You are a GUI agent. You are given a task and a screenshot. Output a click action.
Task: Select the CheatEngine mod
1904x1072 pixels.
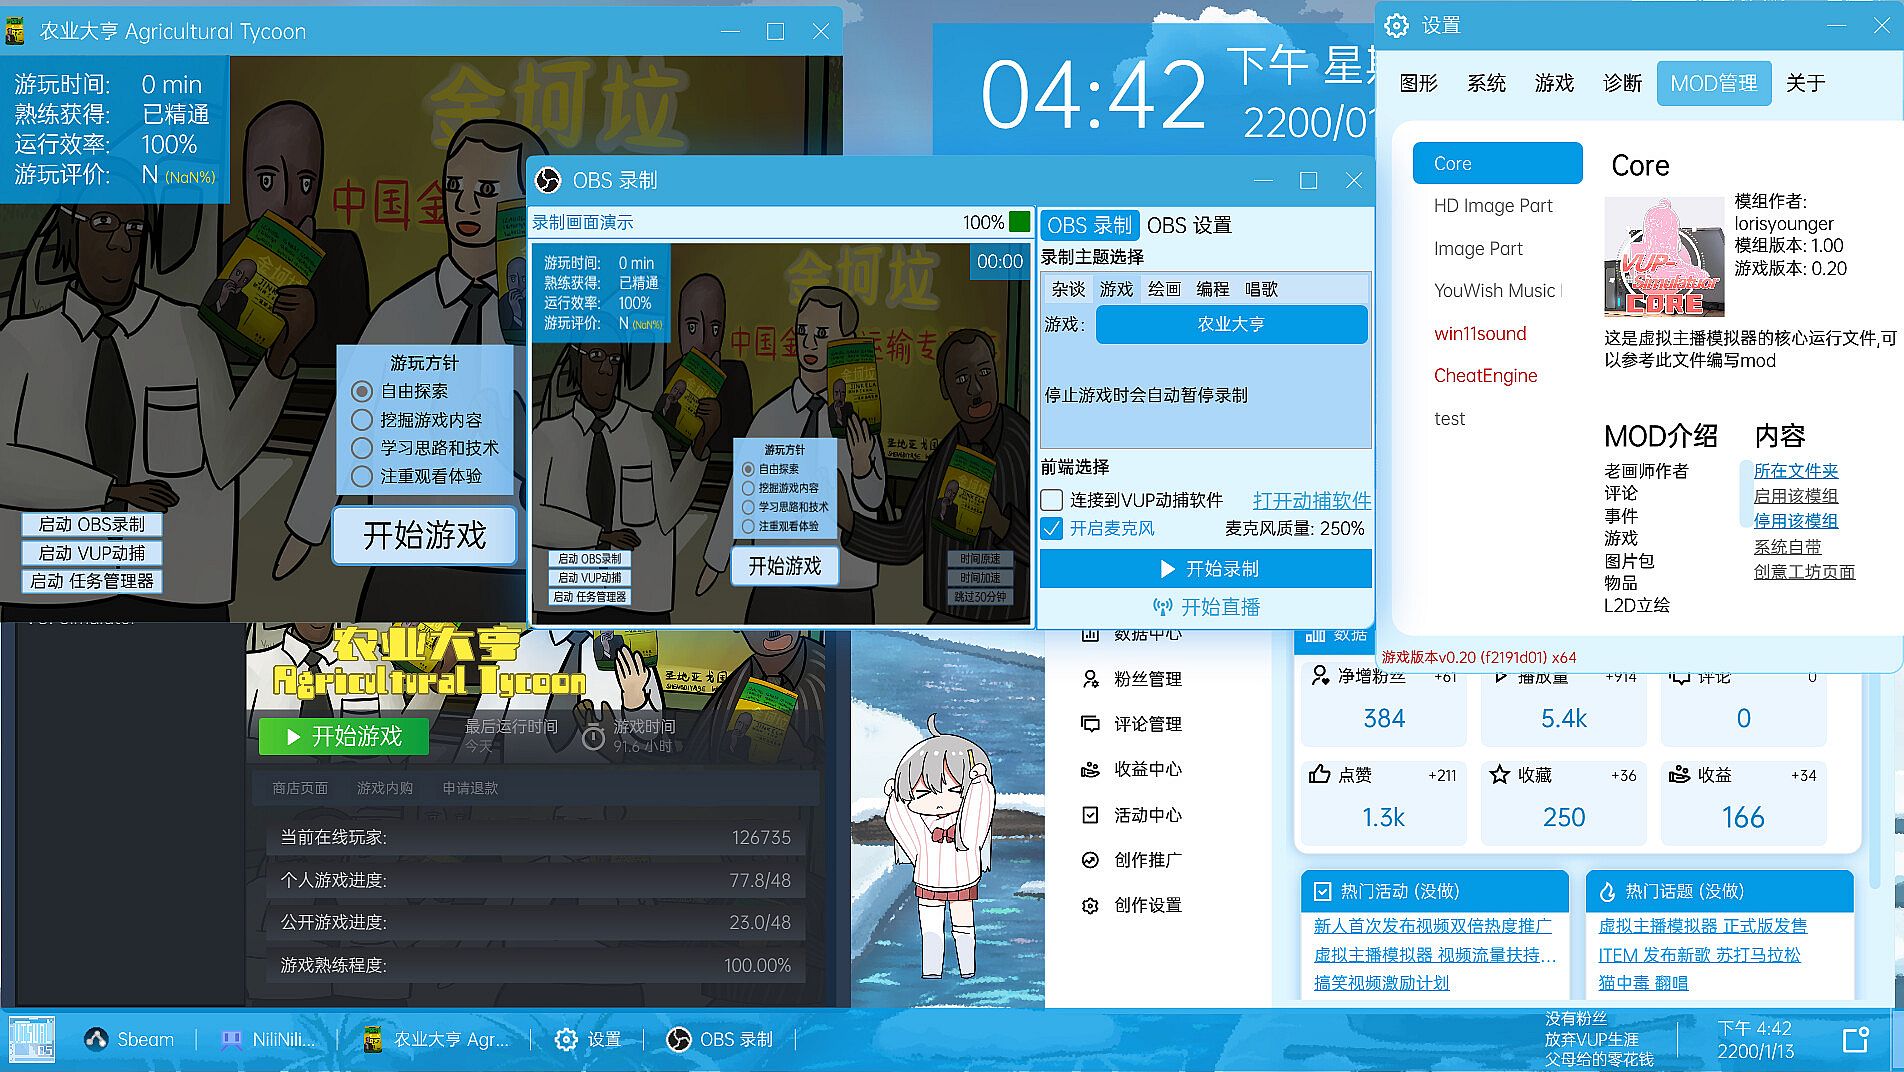pyautogui.click(x=1497, y=376)
